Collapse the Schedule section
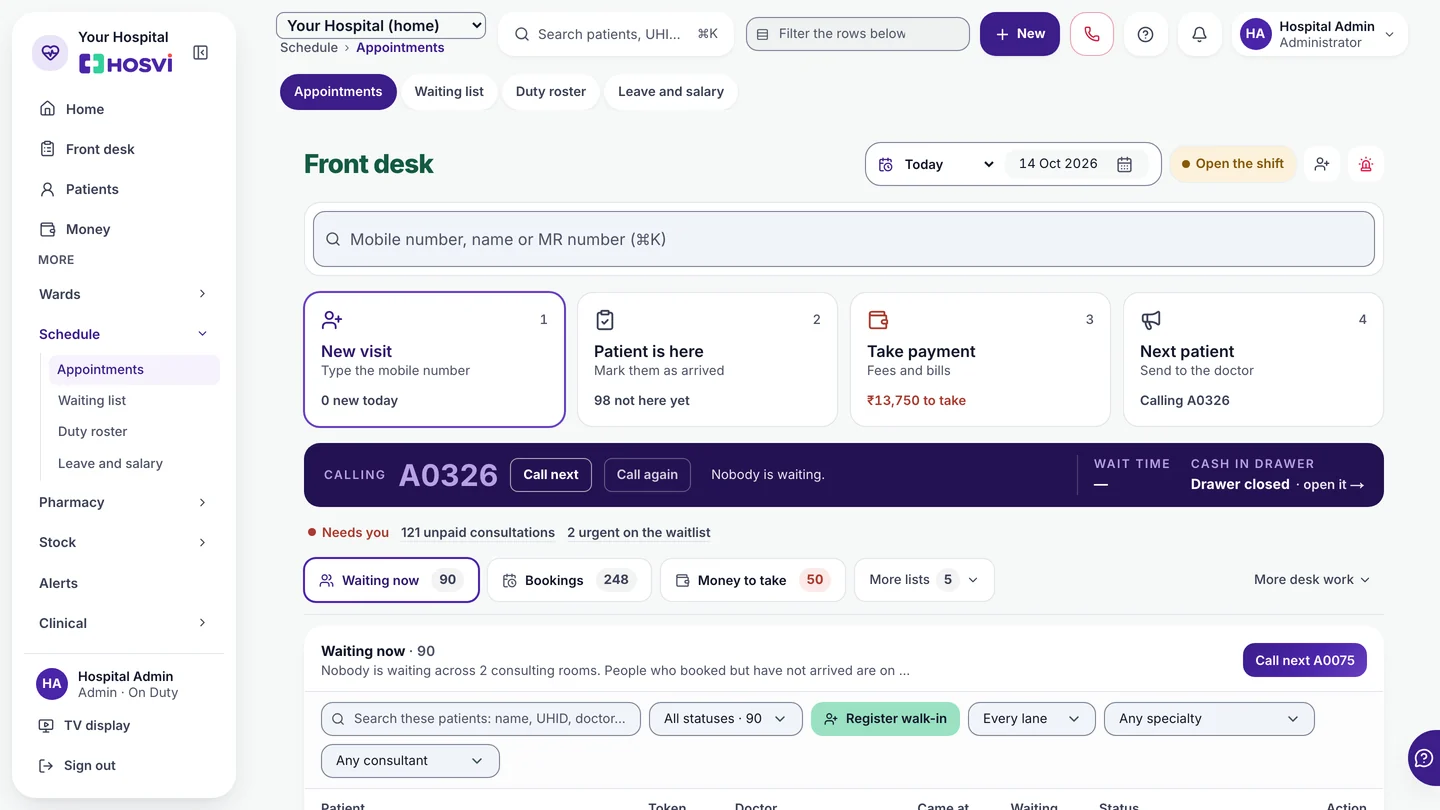1440x810 pixels. click(x=124, y=334)
